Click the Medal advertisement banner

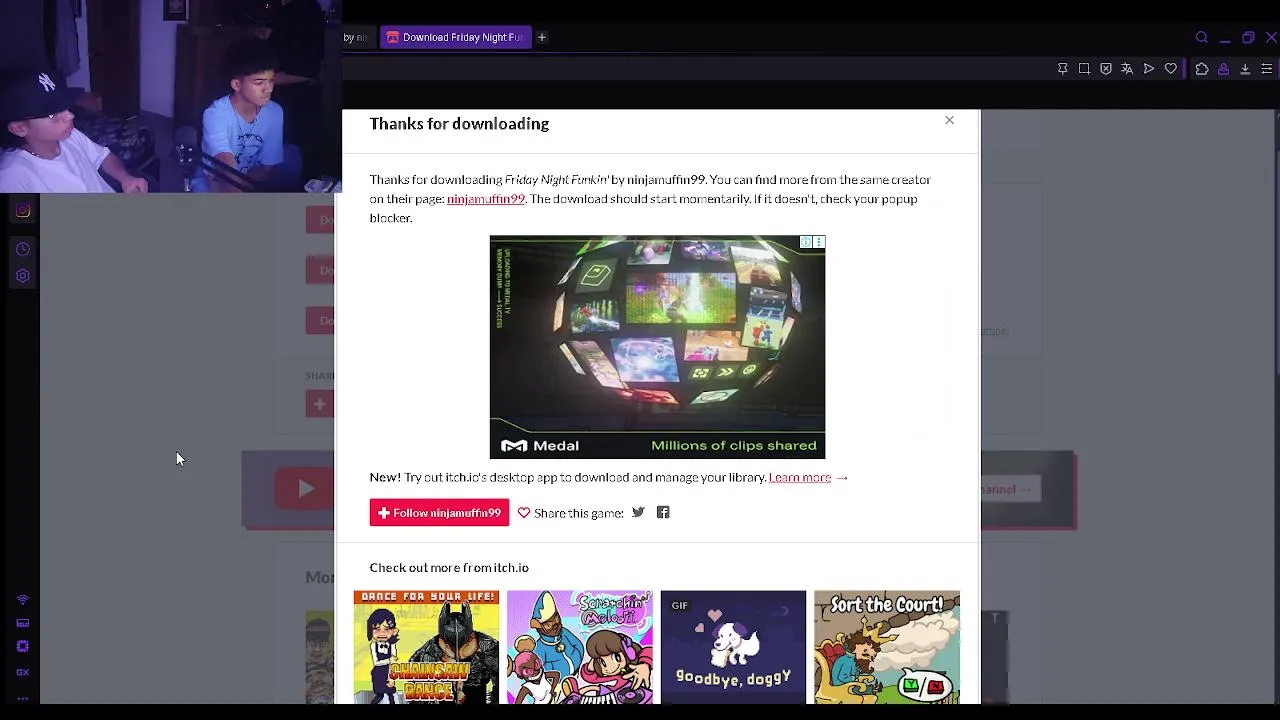657,347
